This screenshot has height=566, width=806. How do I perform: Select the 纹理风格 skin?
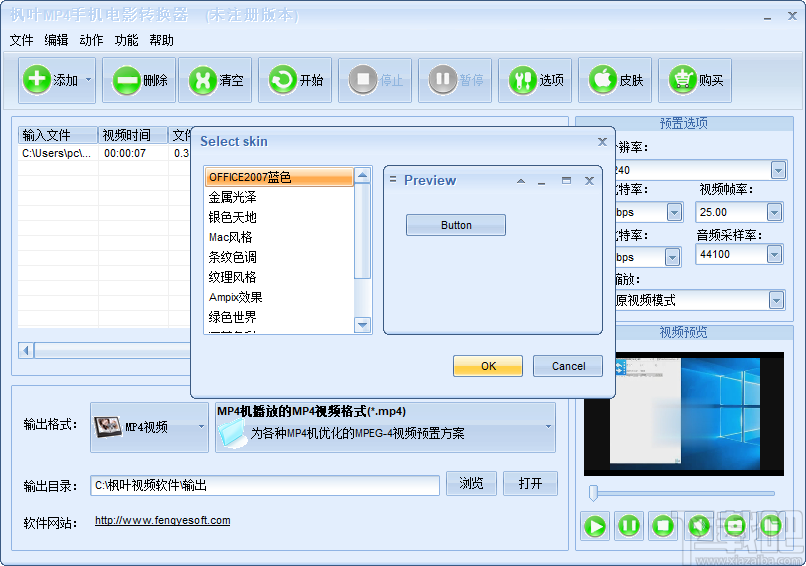[x=279, y=277]
